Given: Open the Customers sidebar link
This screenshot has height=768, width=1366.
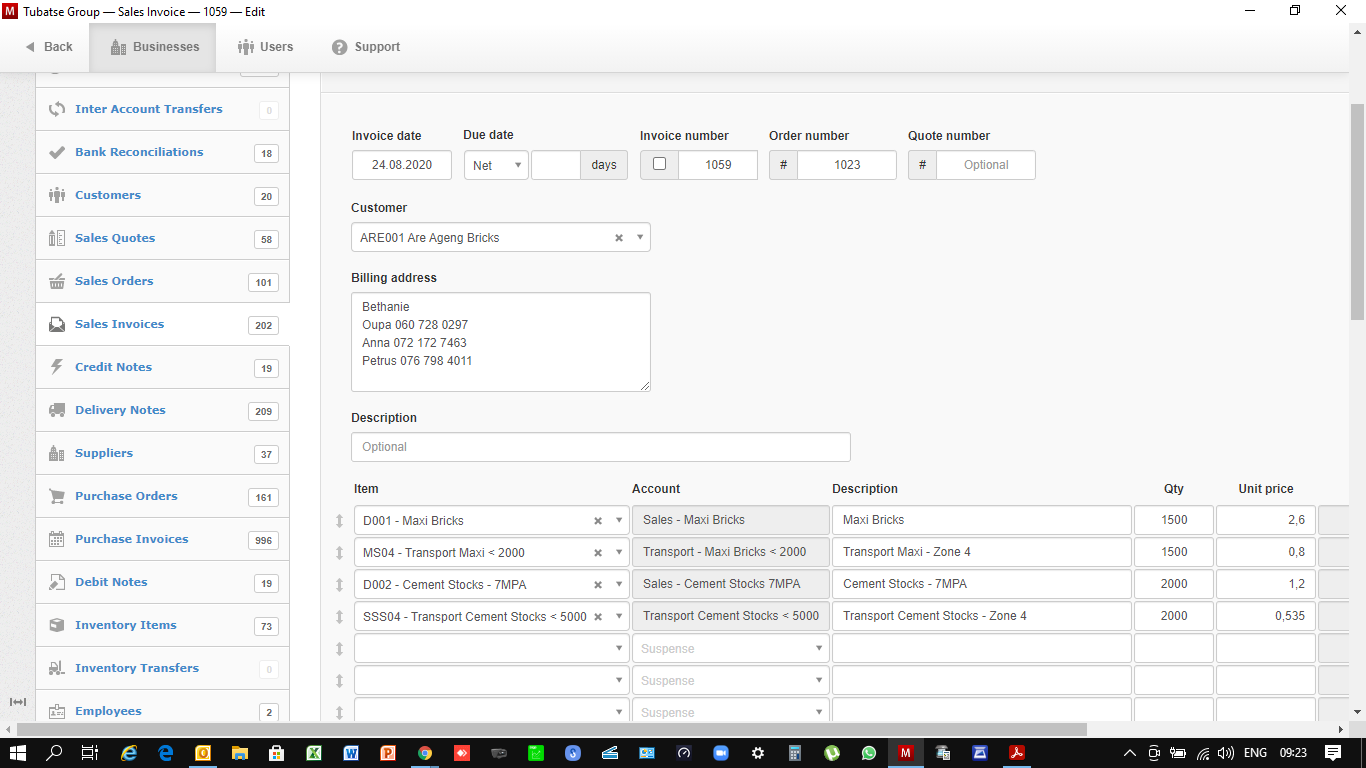Looking at the screenshot, I should 108,195.
